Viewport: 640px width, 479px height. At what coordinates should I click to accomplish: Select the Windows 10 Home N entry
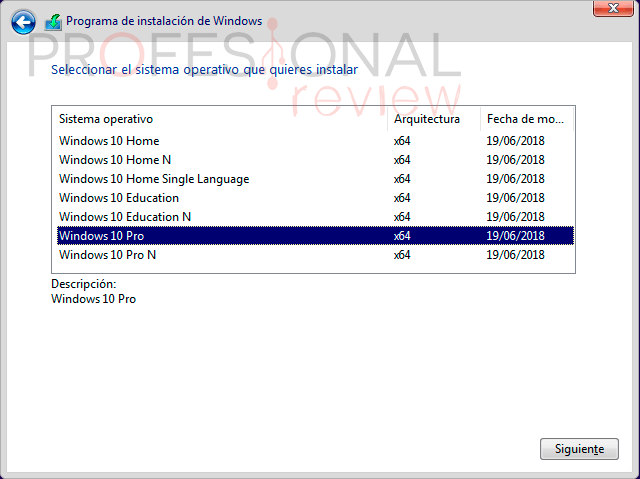[115, 160]
